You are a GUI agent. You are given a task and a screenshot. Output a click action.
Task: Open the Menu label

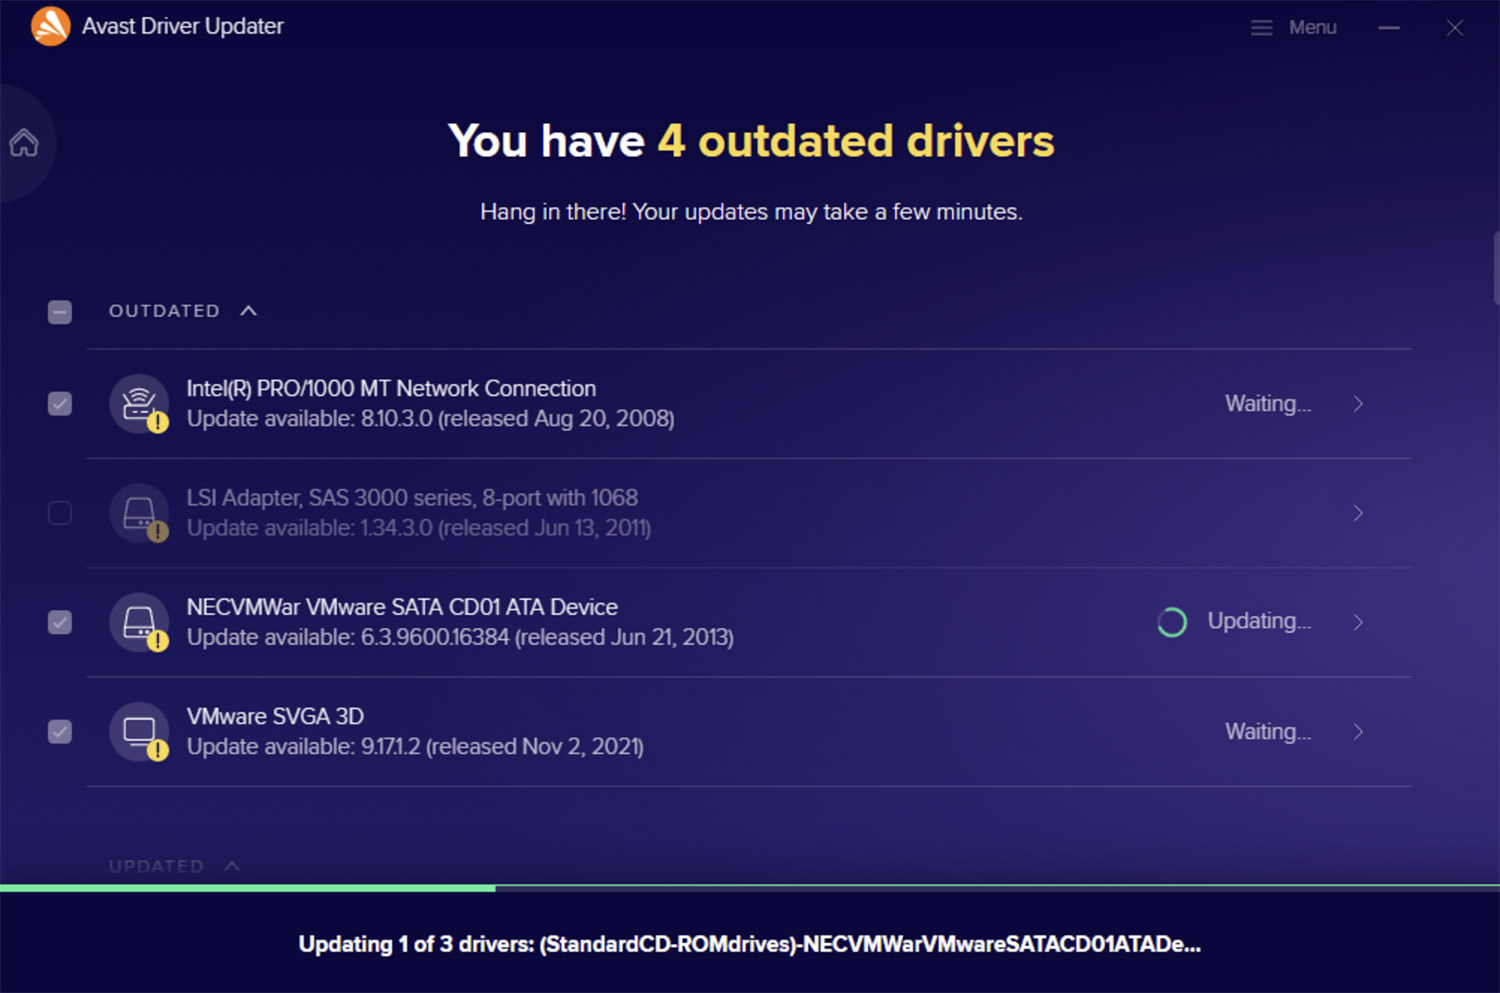click(x=1312, y=28)
